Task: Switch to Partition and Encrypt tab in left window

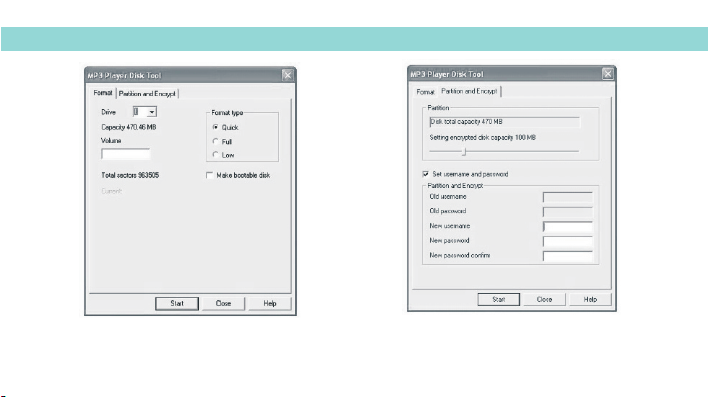Action: 147,94
